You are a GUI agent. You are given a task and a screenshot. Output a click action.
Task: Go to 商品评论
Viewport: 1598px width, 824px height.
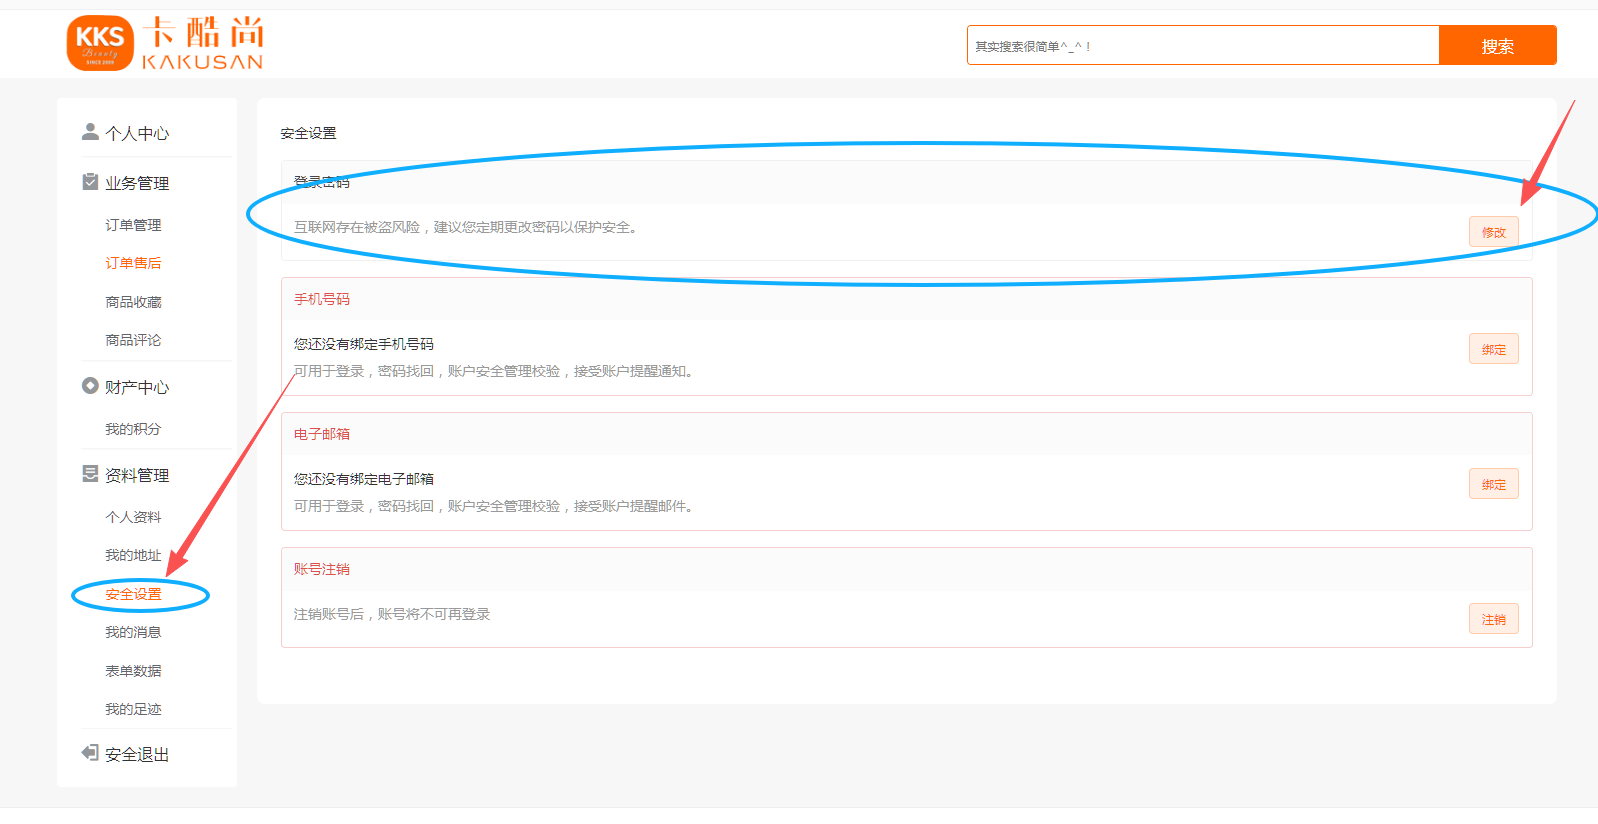(133, 340)
